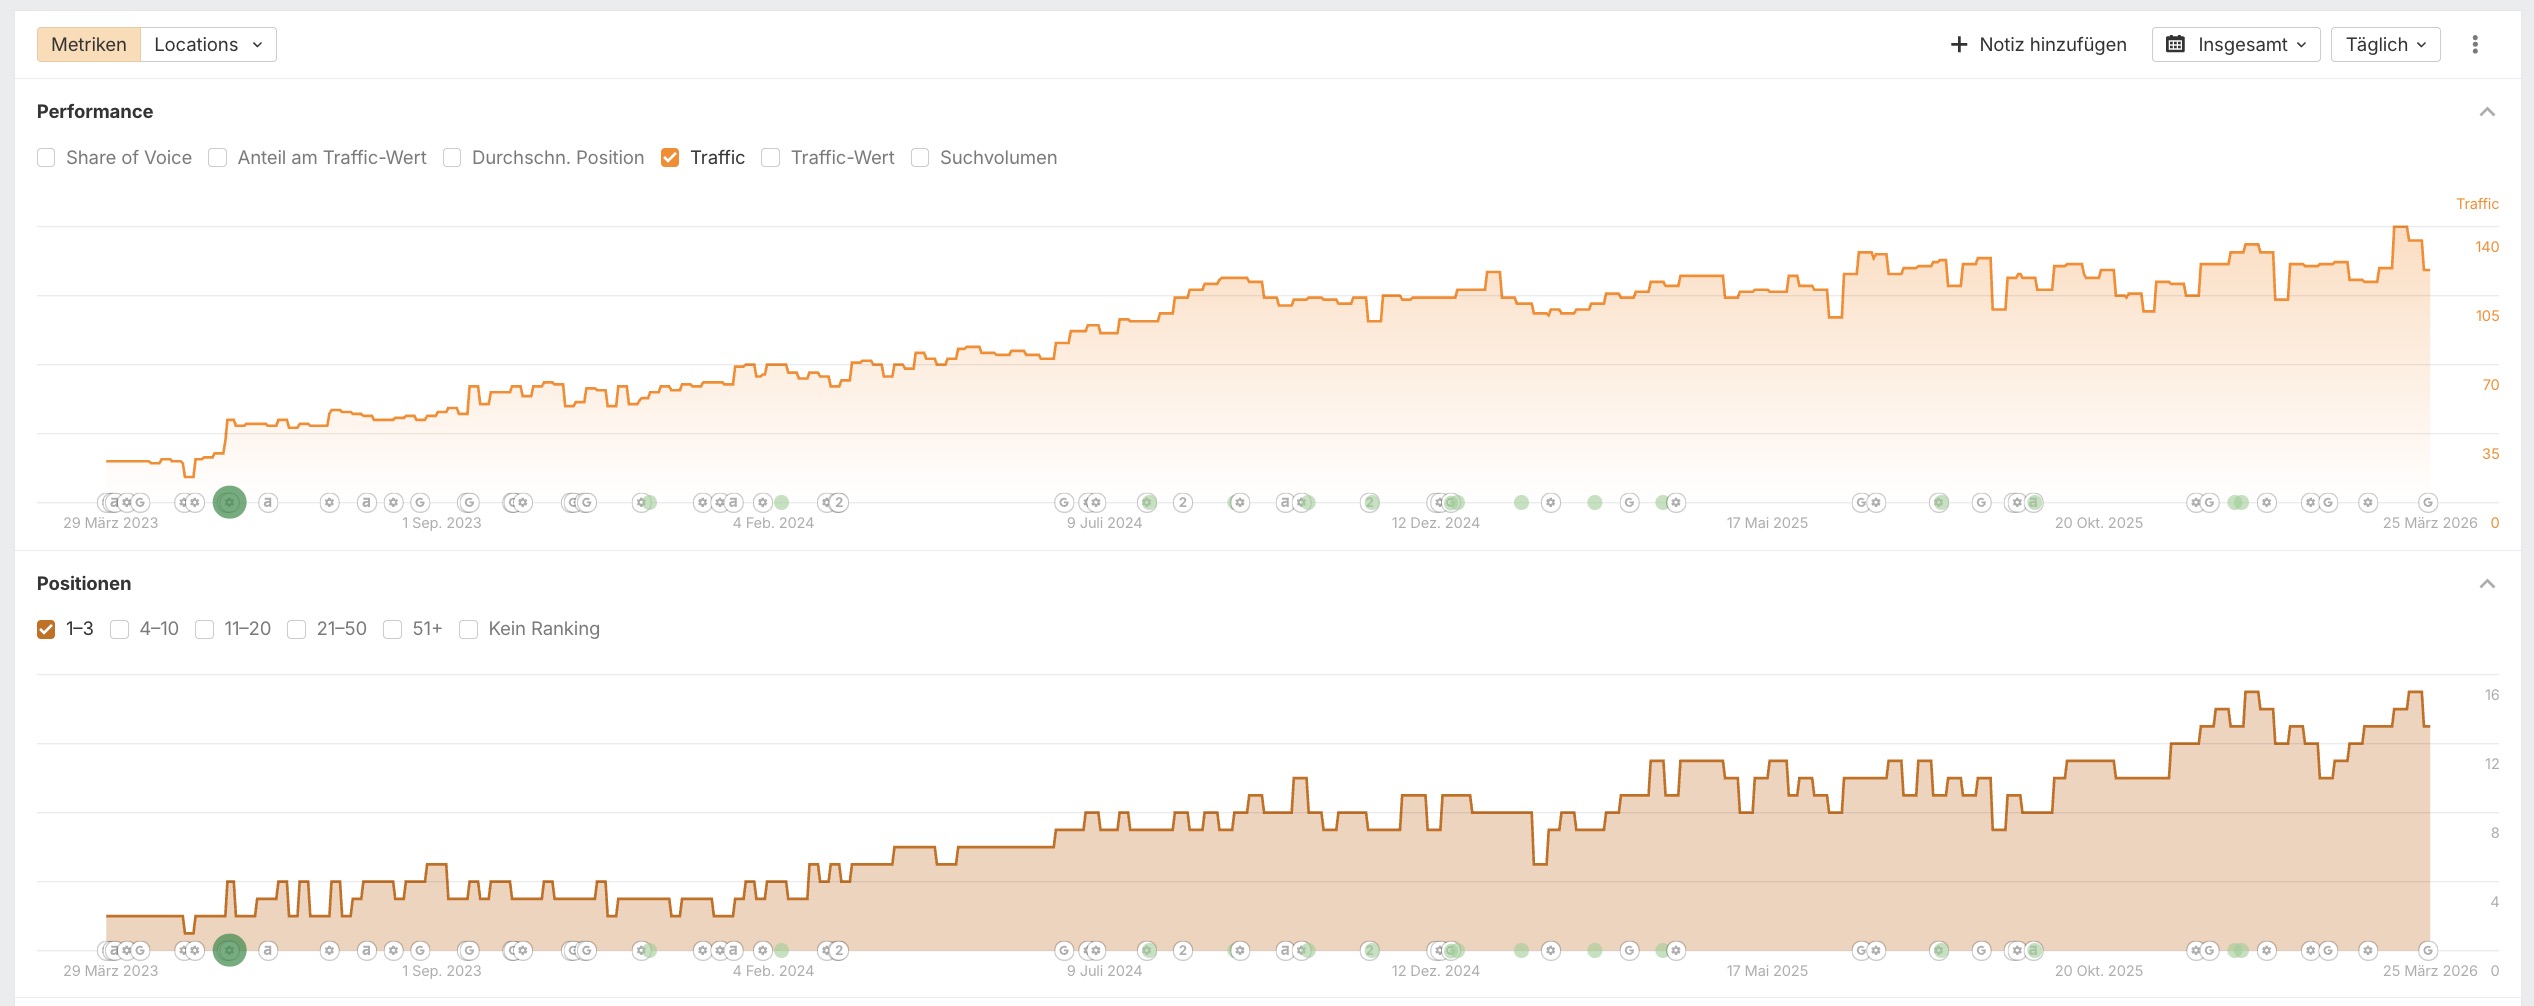Viewport: 2534px width, 1006px height.
Task: Click the rightmost G marker in Performance chart
Action: (x=2427, y=502)
